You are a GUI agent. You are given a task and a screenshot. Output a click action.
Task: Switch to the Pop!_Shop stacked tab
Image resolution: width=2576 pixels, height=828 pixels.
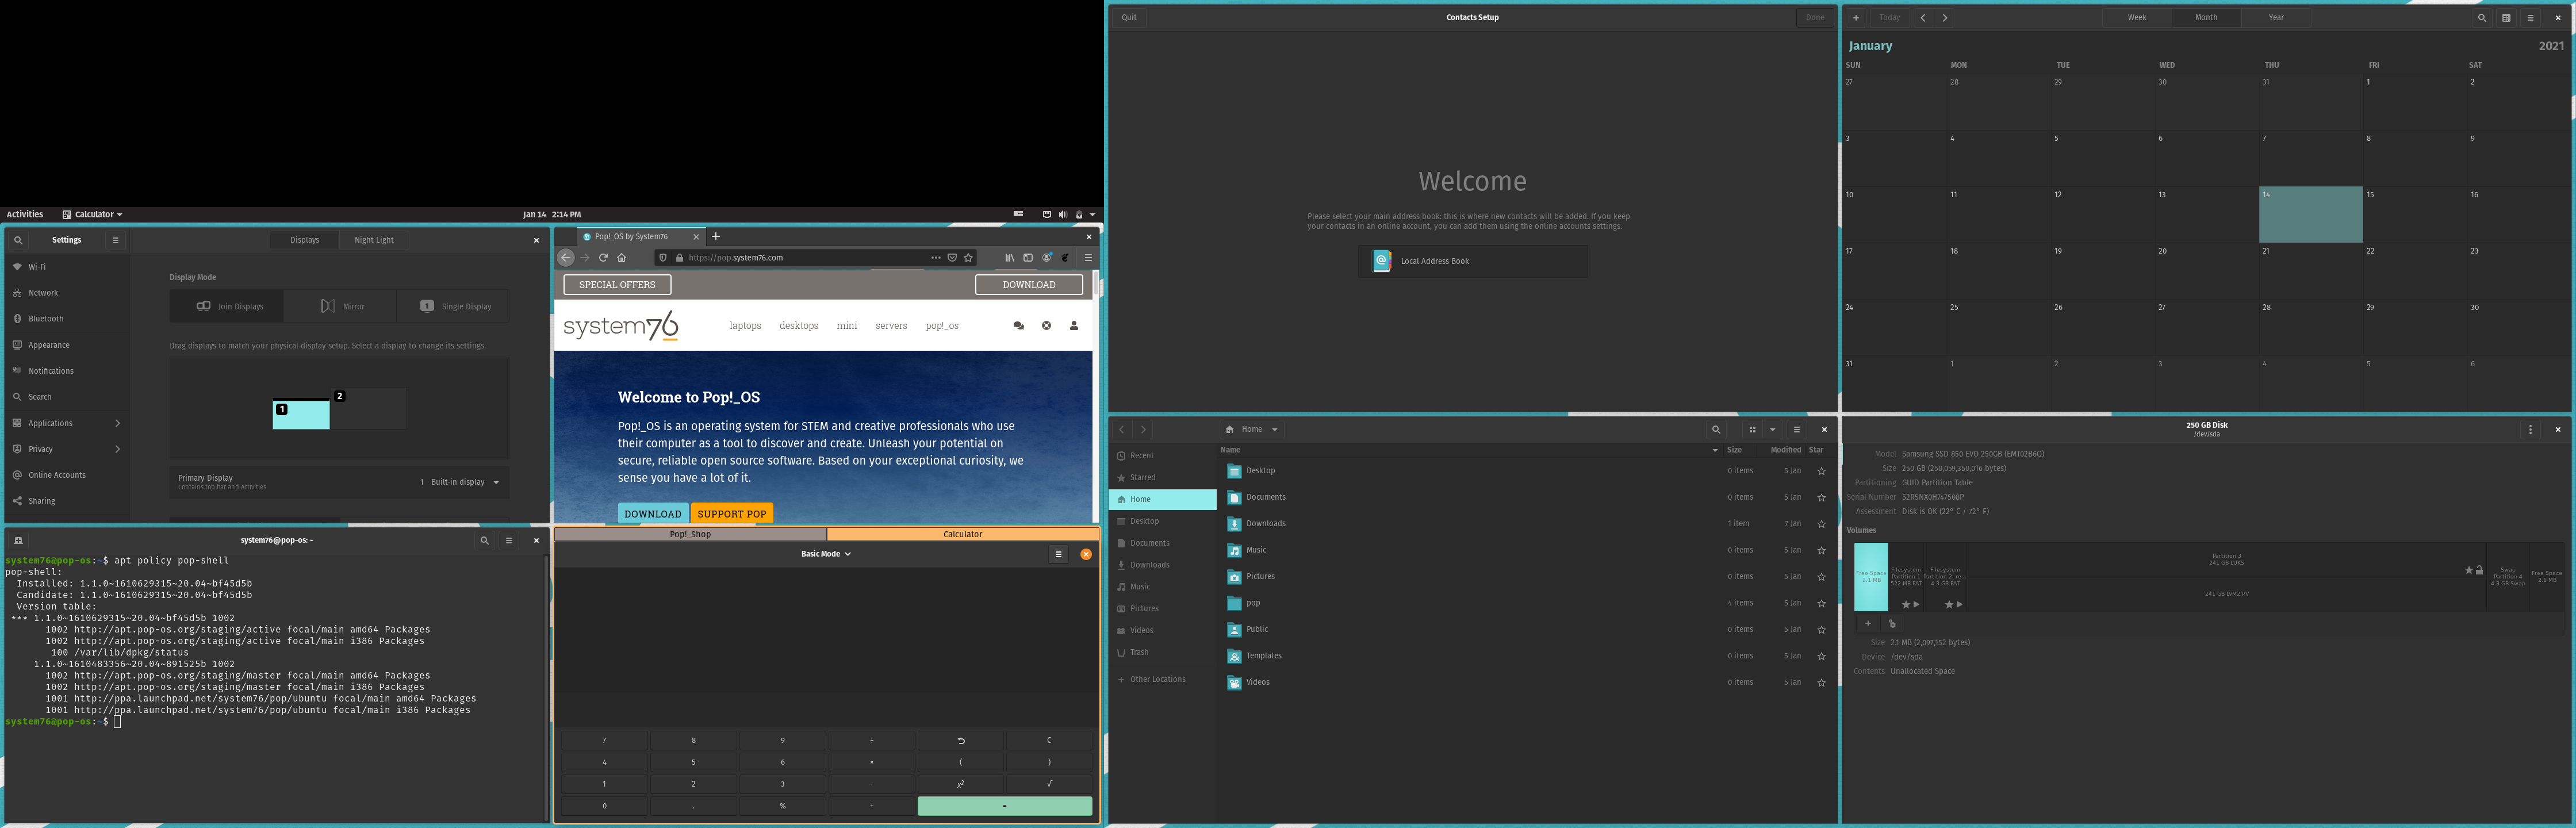pyautogui.click(x=690, y=534)
